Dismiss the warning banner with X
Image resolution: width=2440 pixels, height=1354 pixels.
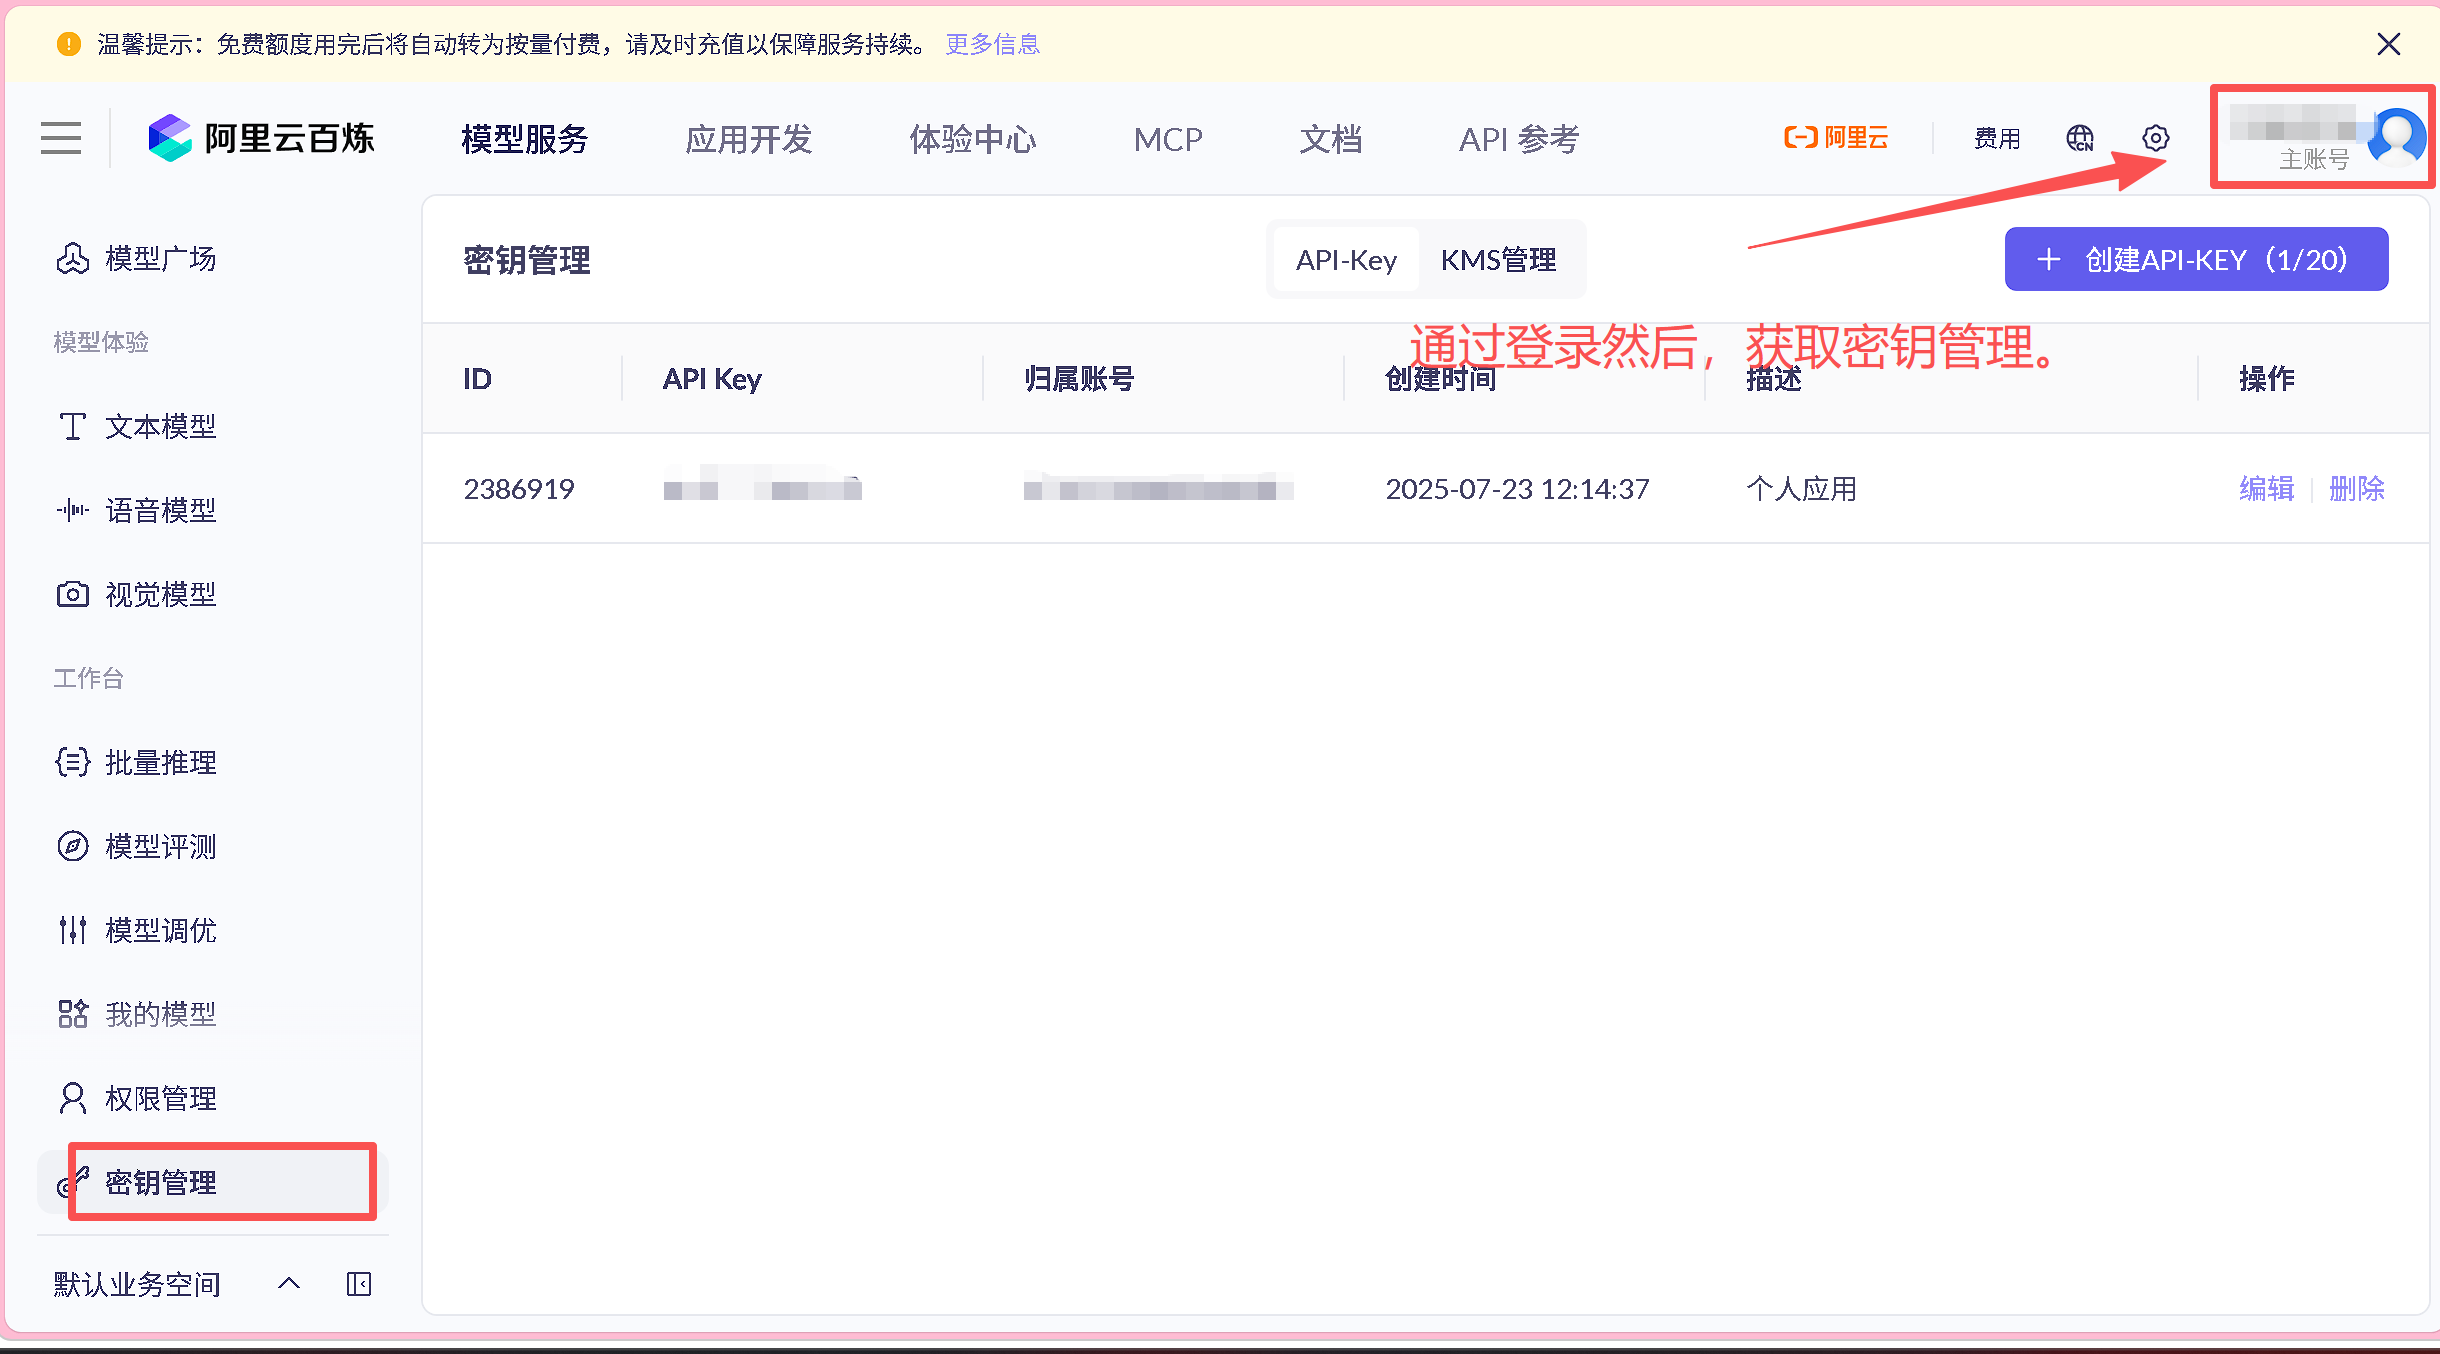point(2389,44)
